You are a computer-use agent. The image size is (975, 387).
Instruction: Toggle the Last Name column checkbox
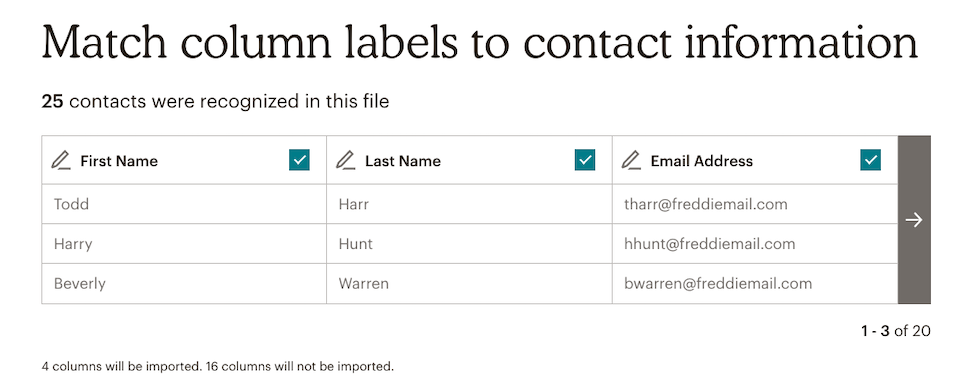585,160
